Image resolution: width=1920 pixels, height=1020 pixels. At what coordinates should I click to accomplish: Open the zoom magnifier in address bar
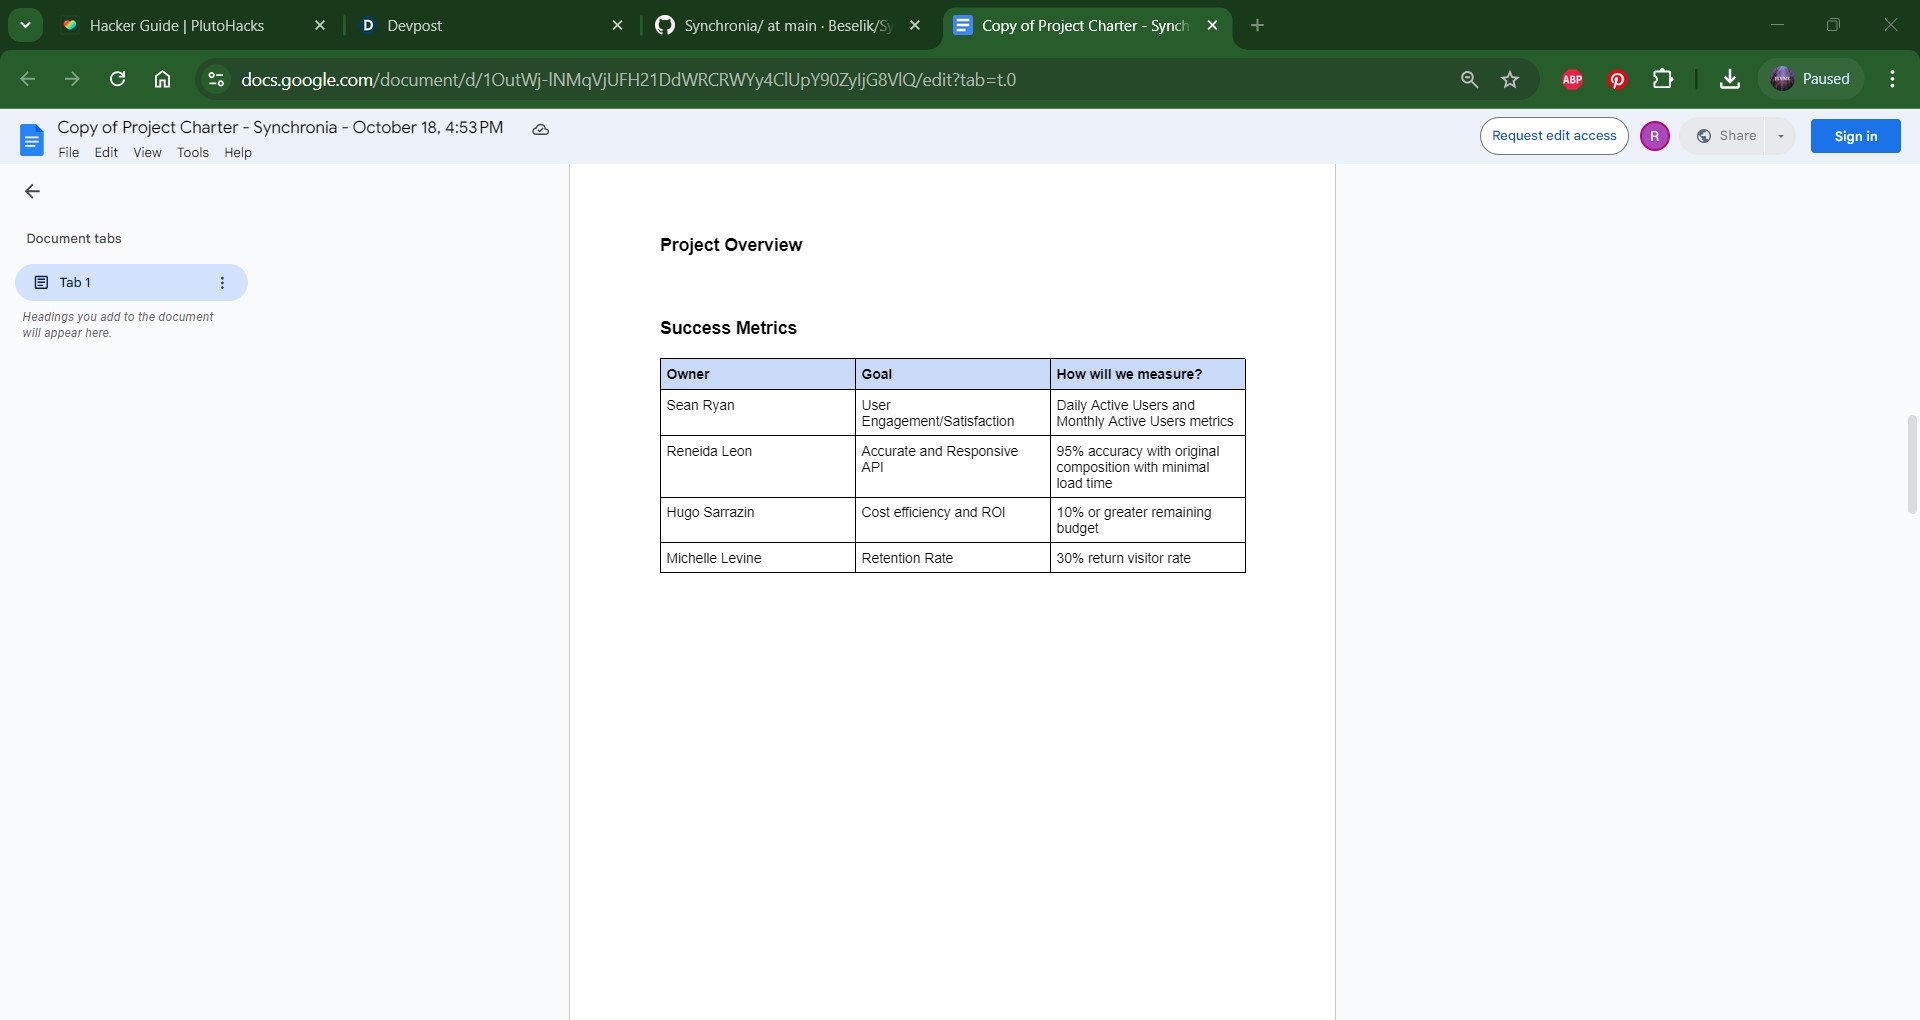[1469, 79]
